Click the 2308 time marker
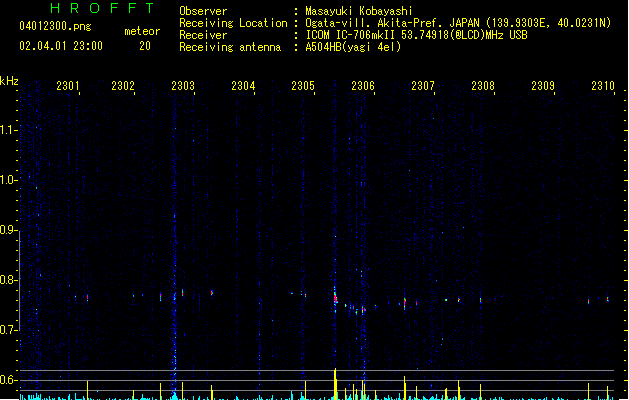 tap(483, 85)
